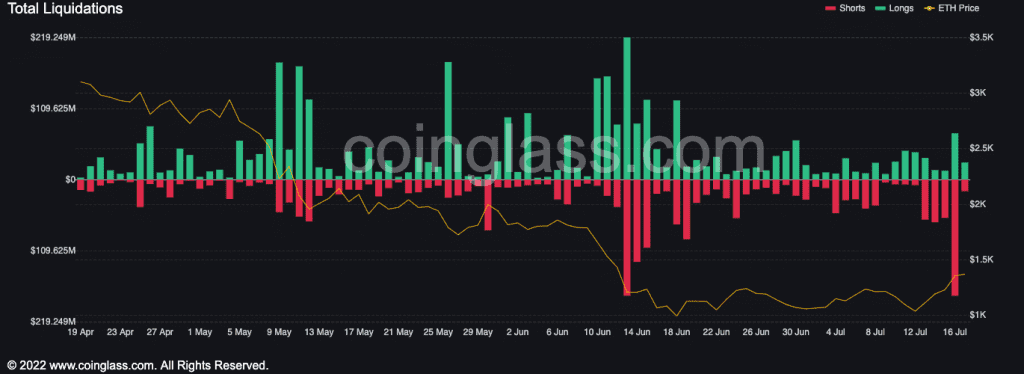Click the 25 May date label
Image resolution: width=1024 pixels, height=374 pixels.
[438, 332]
